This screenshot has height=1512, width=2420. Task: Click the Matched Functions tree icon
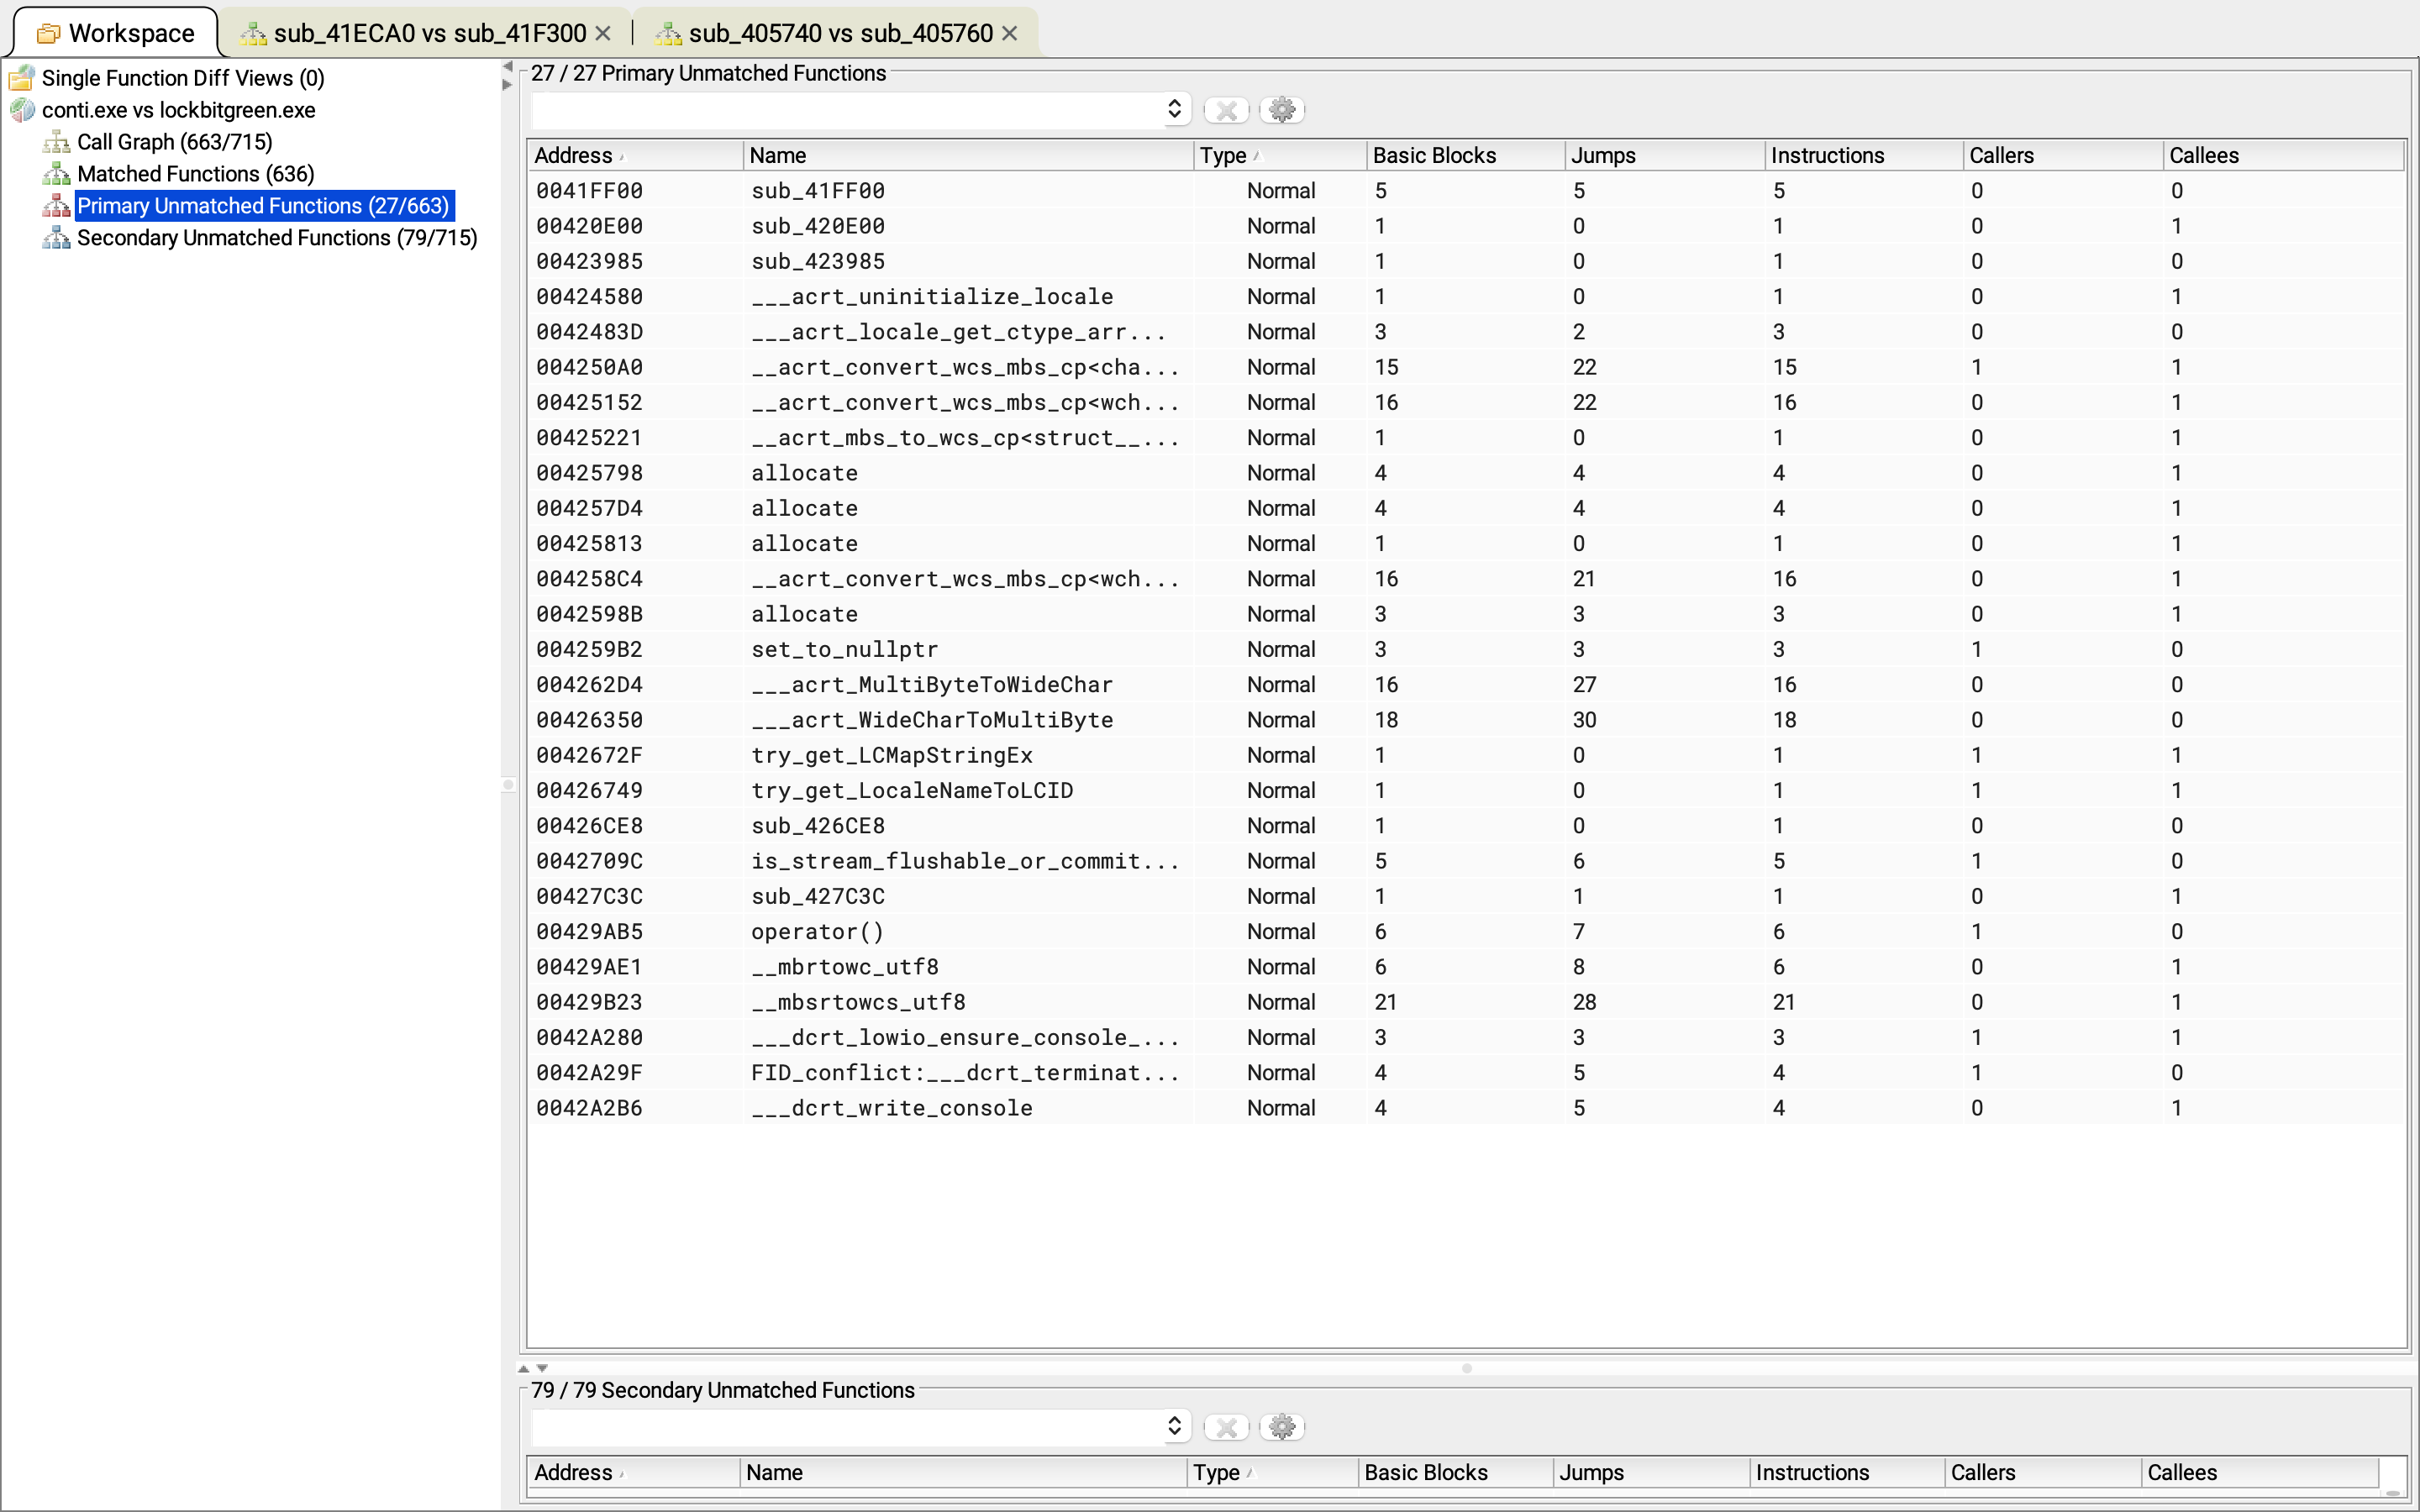click(x=57, y=174)
